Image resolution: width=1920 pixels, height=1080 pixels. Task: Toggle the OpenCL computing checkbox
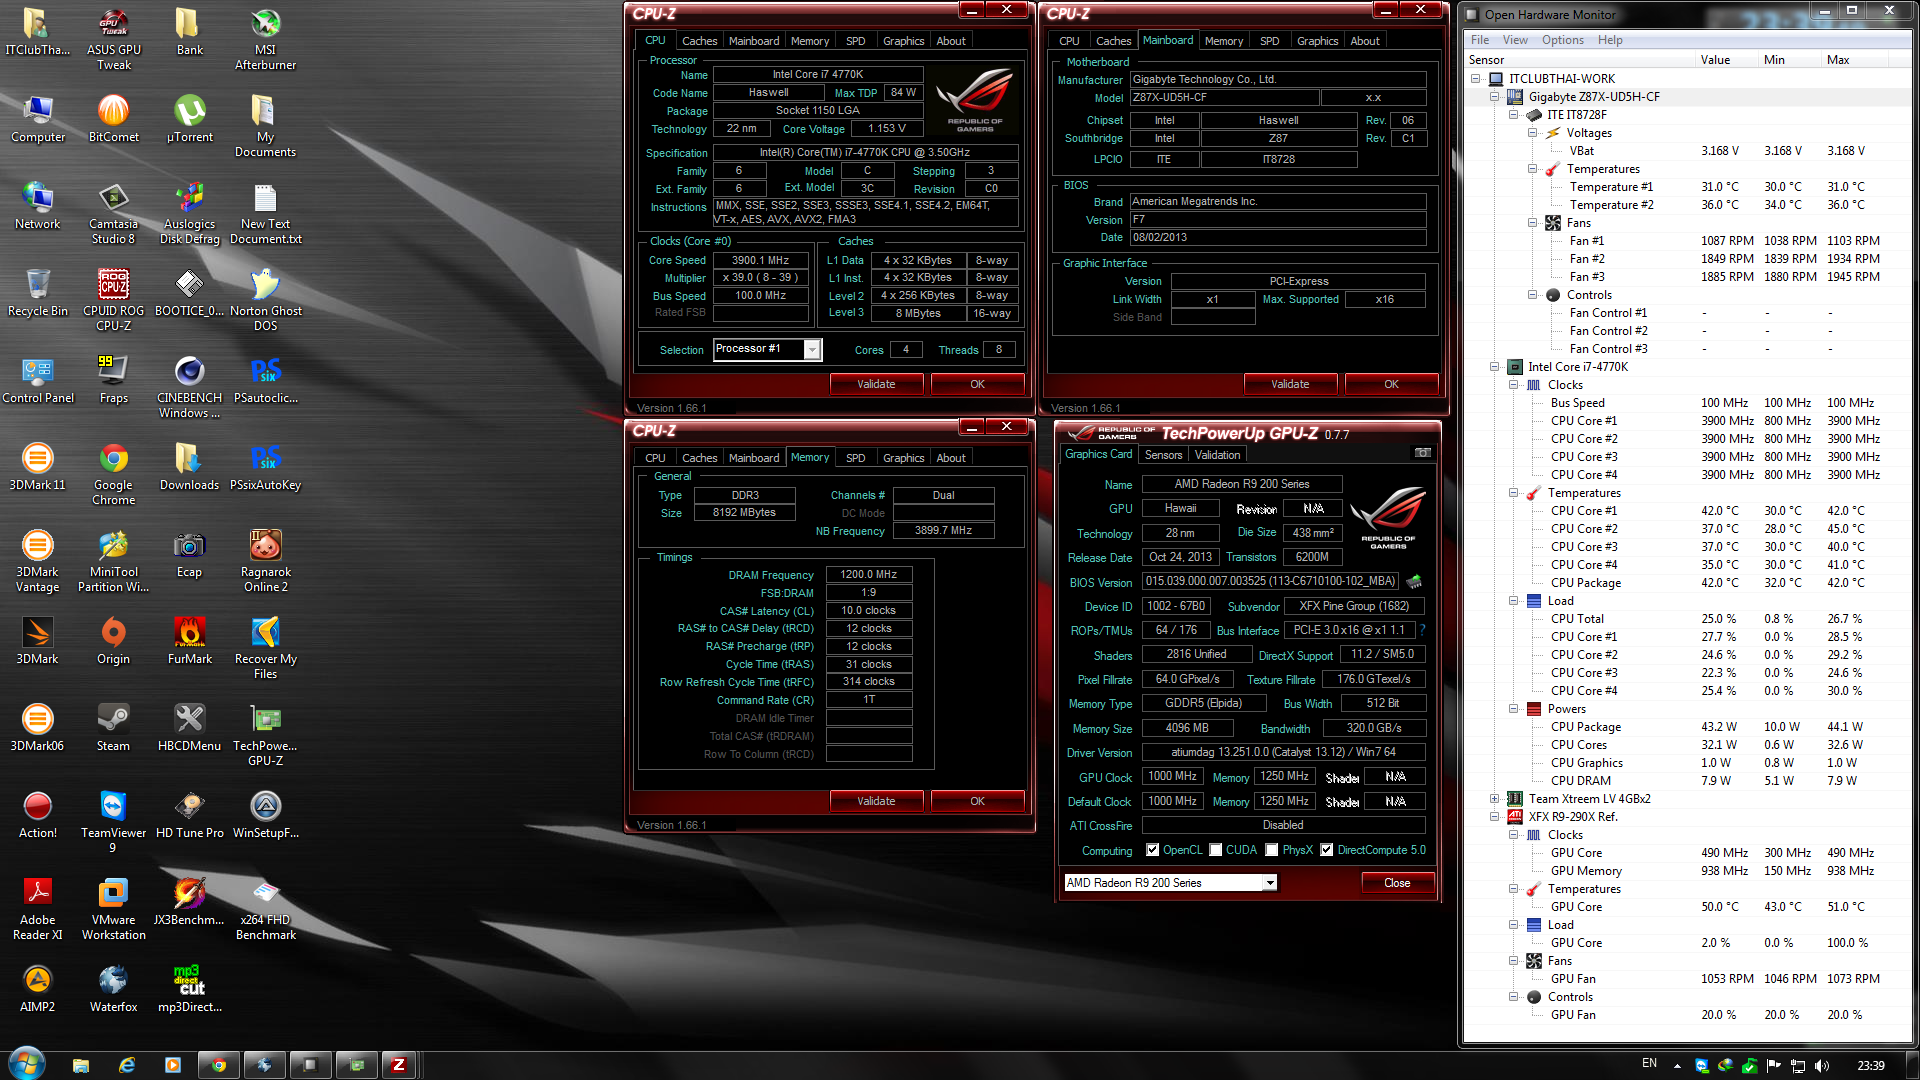click(1152, 850)
